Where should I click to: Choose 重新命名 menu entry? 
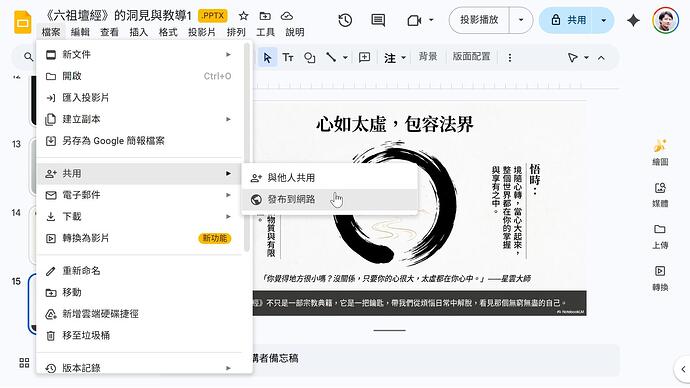(139, 271)
